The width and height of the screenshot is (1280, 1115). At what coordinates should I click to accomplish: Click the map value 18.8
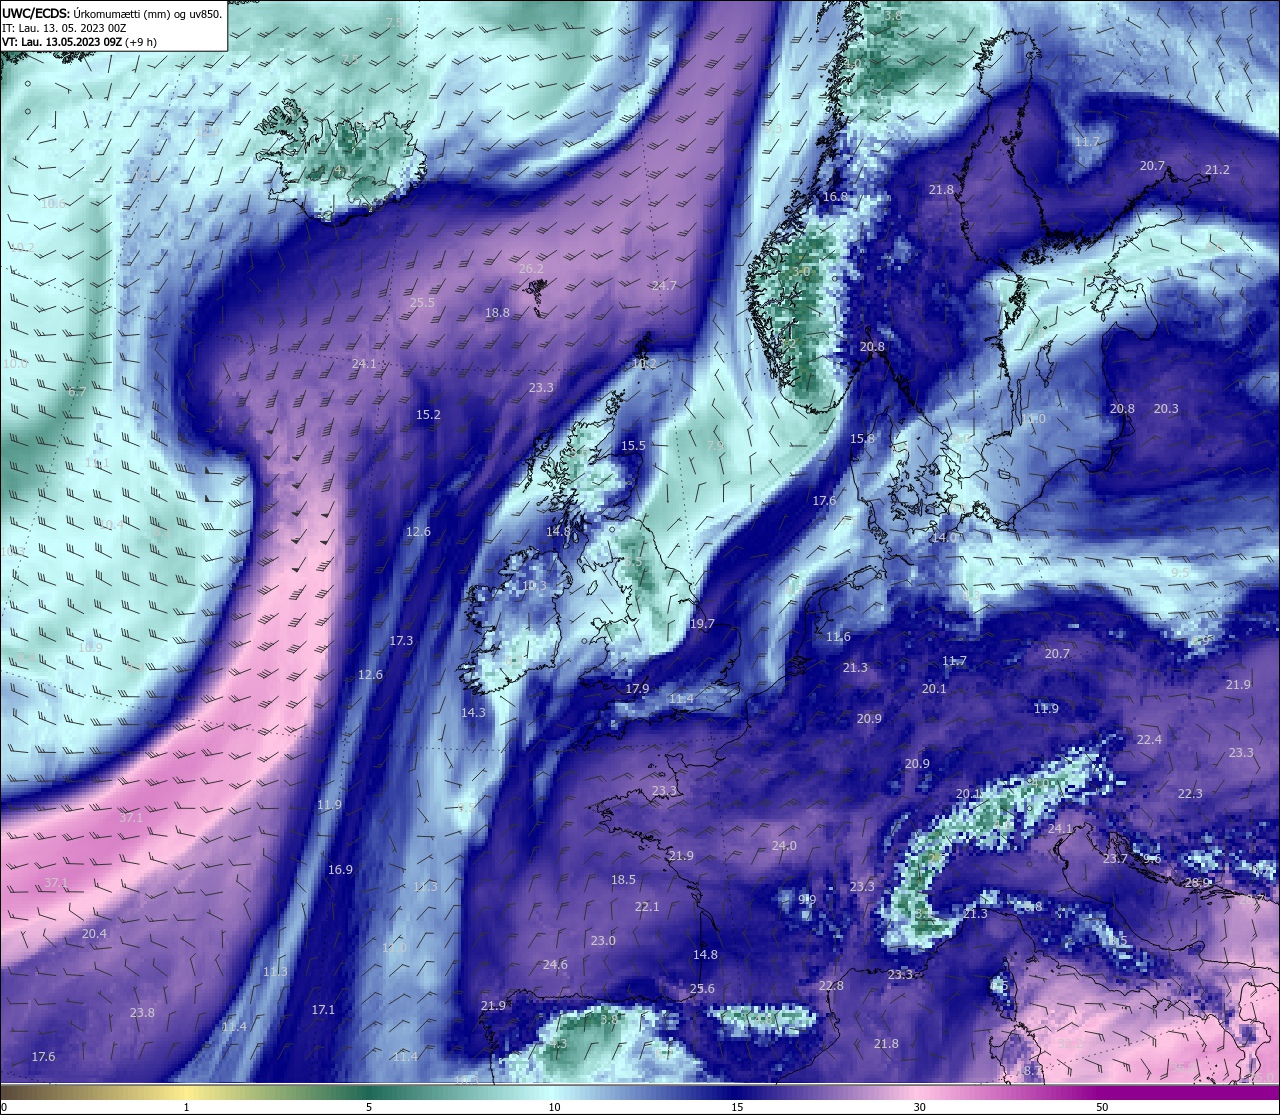click(497, 313)
